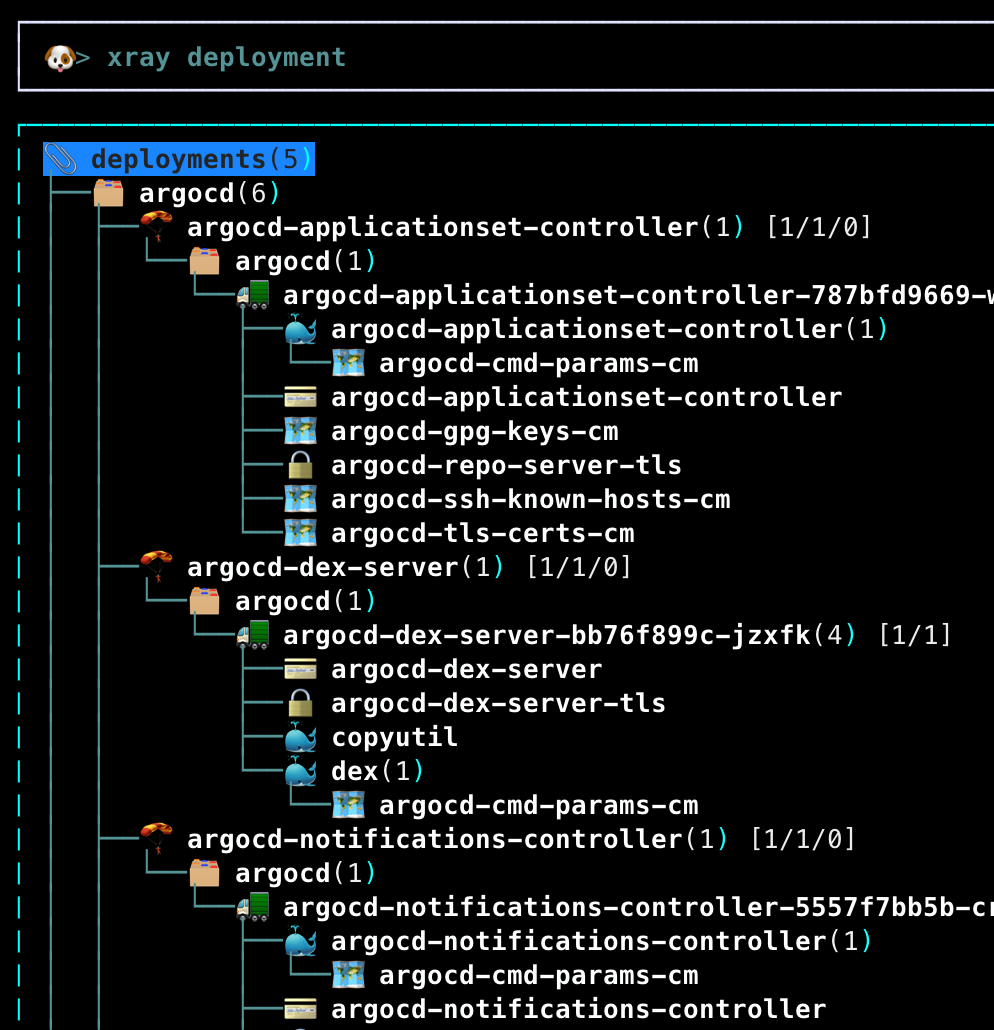Click parachute icon for argocd-dex-server deployment
The image size is (994, 1030).
[x=156, y=567]
